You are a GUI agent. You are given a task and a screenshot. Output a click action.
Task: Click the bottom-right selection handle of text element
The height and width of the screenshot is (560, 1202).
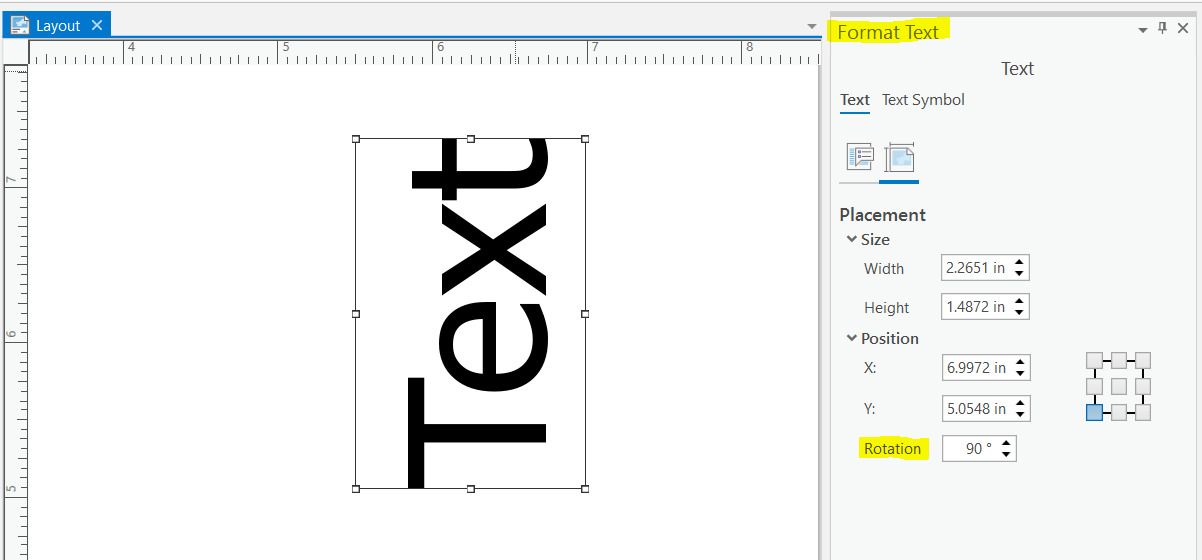tap(585, 489)
